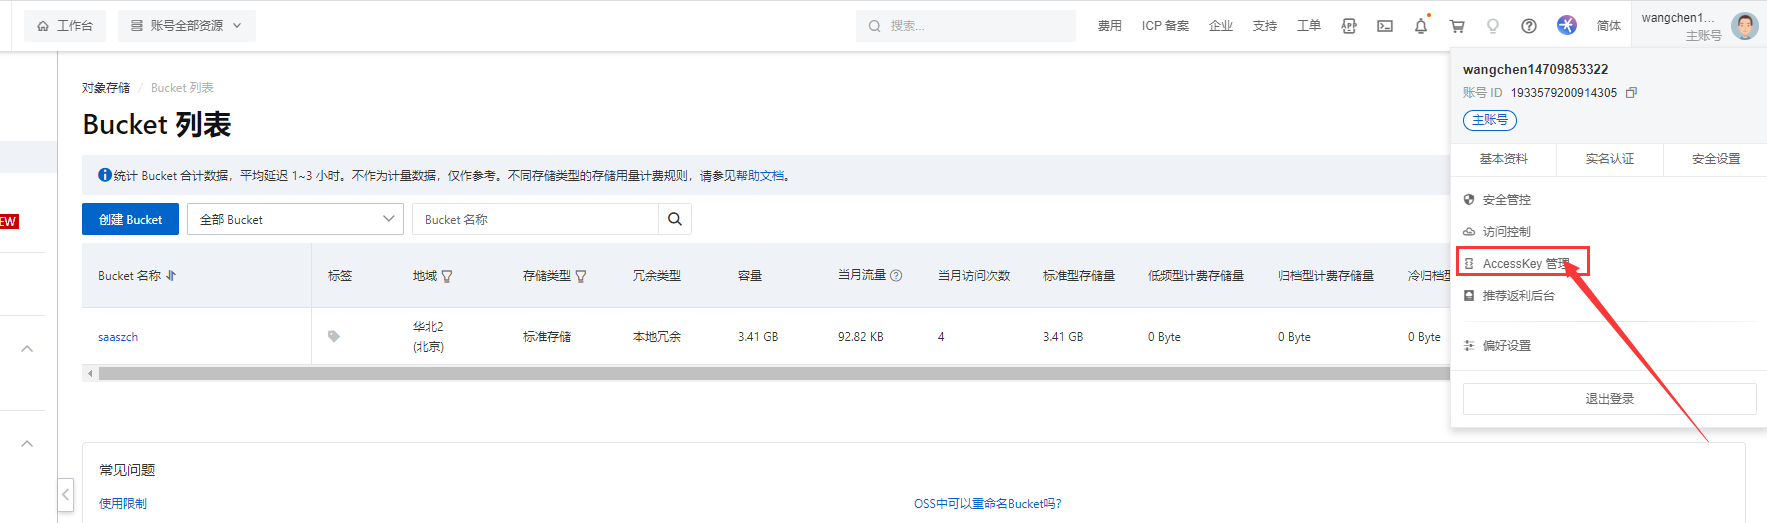Viewport: 1767px width, 523px height.
Task: Switch to the 实名认证 tab
Action: 1609,159
